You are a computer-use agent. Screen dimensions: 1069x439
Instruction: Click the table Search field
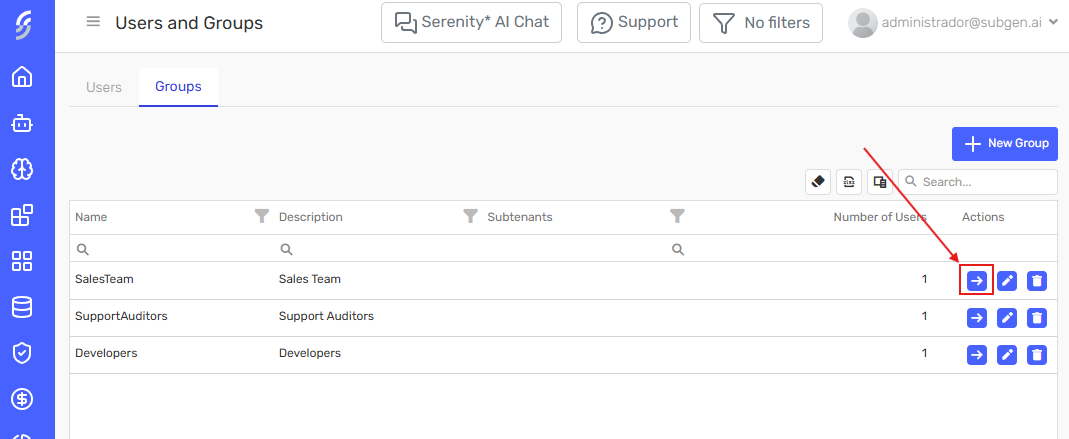(x=986, y=182)
